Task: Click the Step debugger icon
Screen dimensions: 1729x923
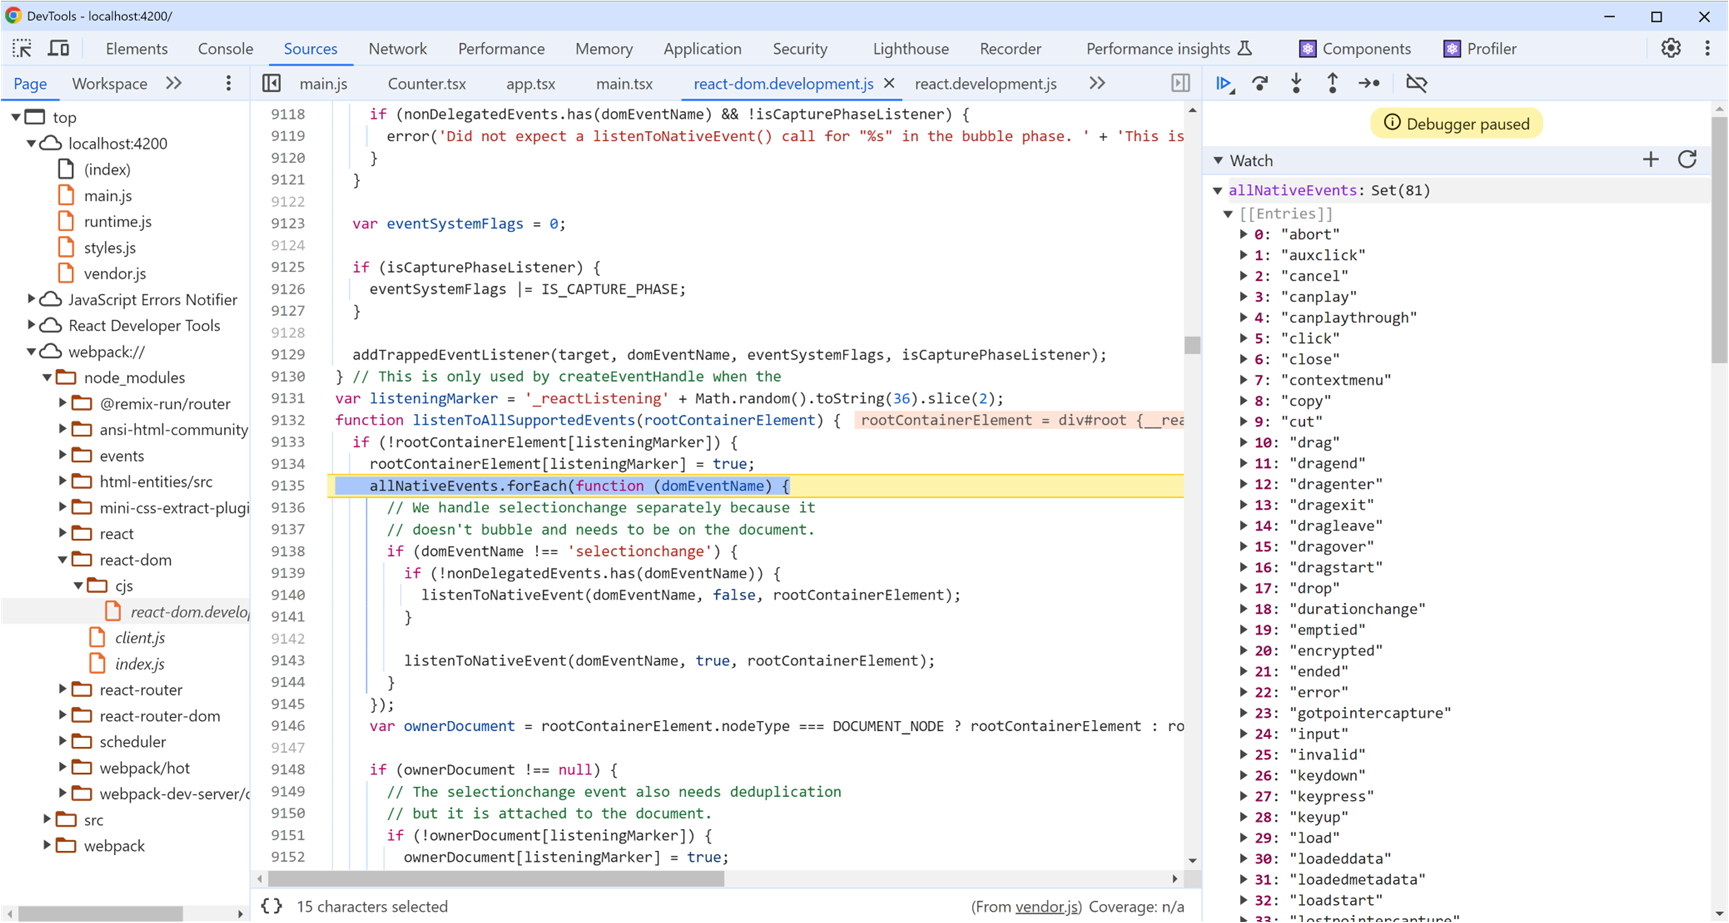Action: point(1369,83)
